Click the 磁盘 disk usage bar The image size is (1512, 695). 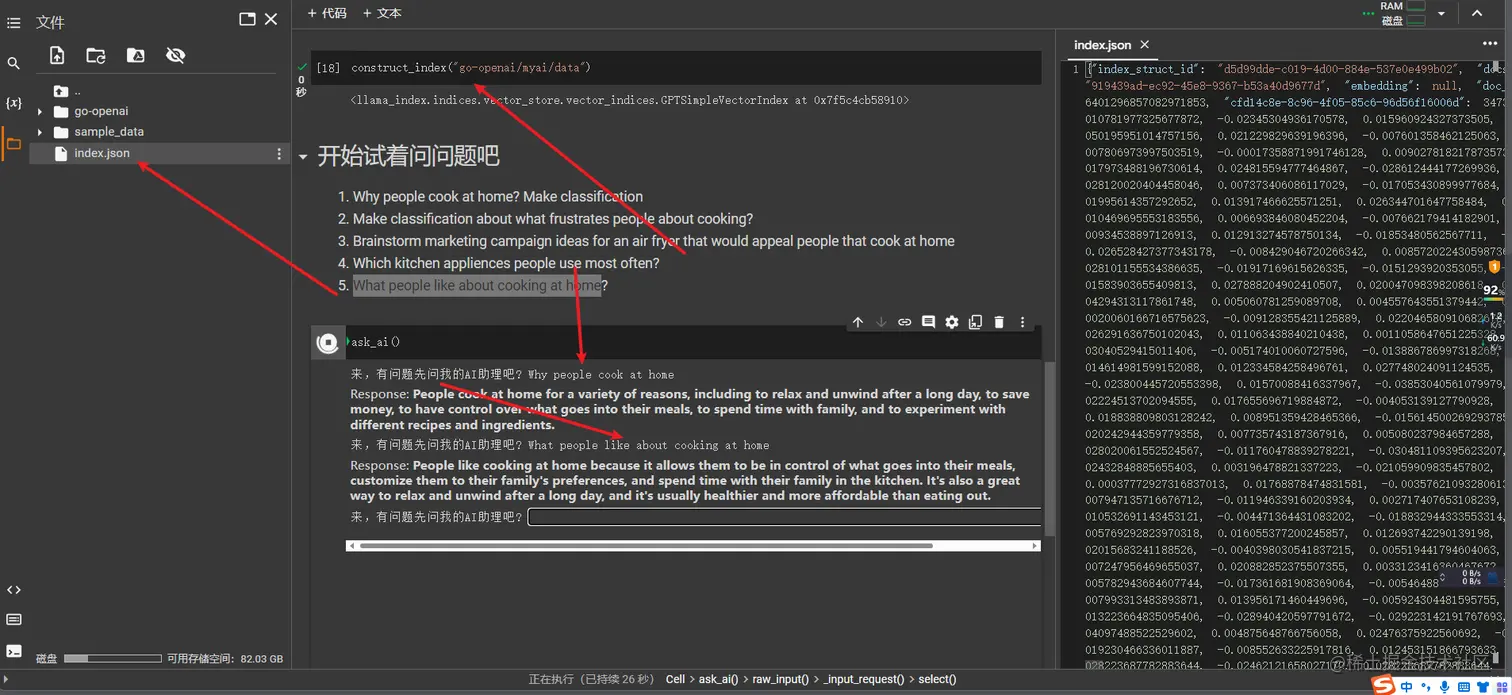pyautogui.click(x=112, y=659)
